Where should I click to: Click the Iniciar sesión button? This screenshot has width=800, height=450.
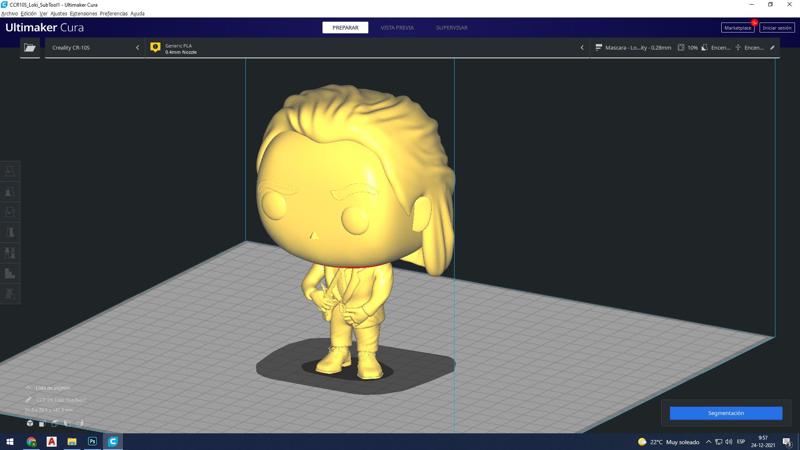pyautogui.click(x=776, y=28)
